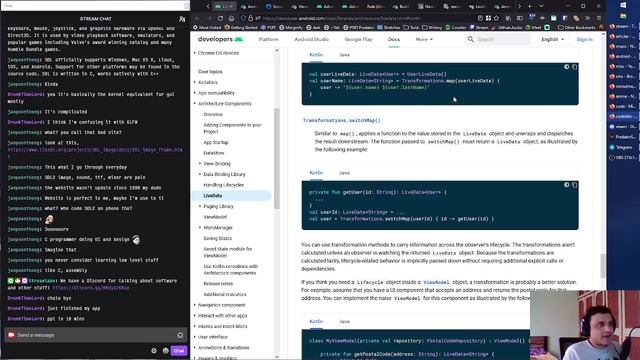Open the channel points icon beside the Chat button
Viewport: 640px width, 360px height.
(x=165, y=351)
